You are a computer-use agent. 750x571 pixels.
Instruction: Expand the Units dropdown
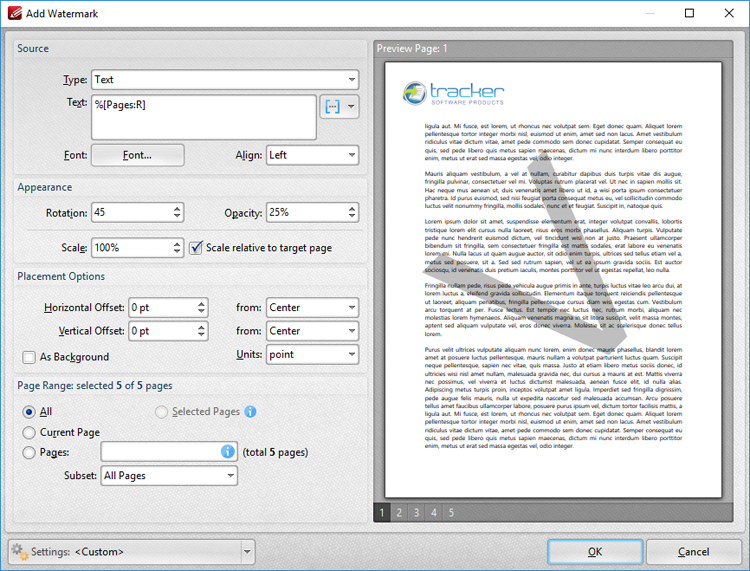(312, 354)
